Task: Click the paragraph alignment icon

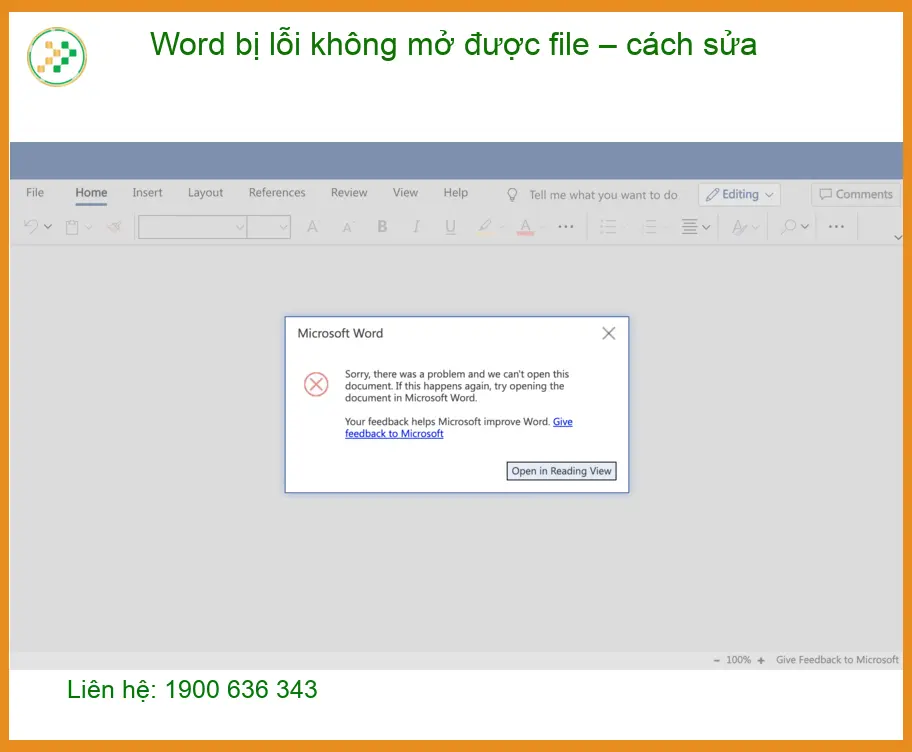Action: tap(689, 226)
